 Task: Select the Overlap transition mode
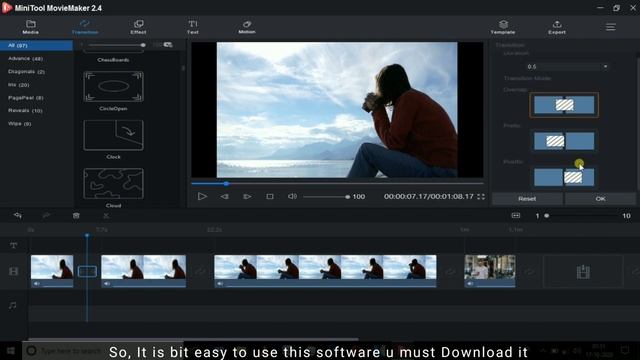tap(564, 105)
